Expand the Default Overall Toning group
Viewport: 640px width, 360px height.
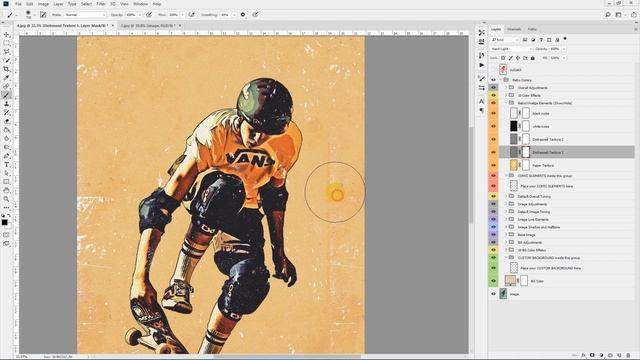(x=506, y=196)
